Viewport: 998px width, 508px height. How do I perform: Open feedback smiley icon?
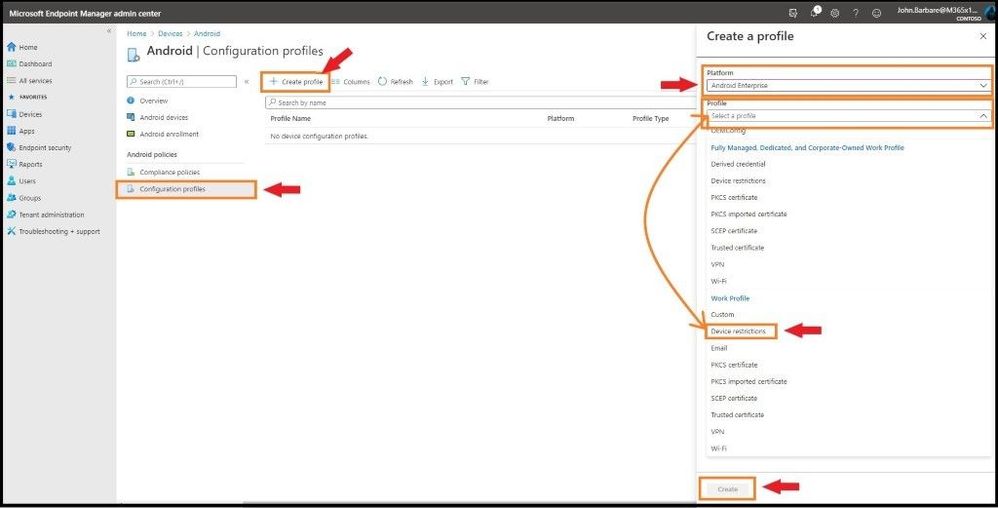pyautogui.click(x=876, y=13)
